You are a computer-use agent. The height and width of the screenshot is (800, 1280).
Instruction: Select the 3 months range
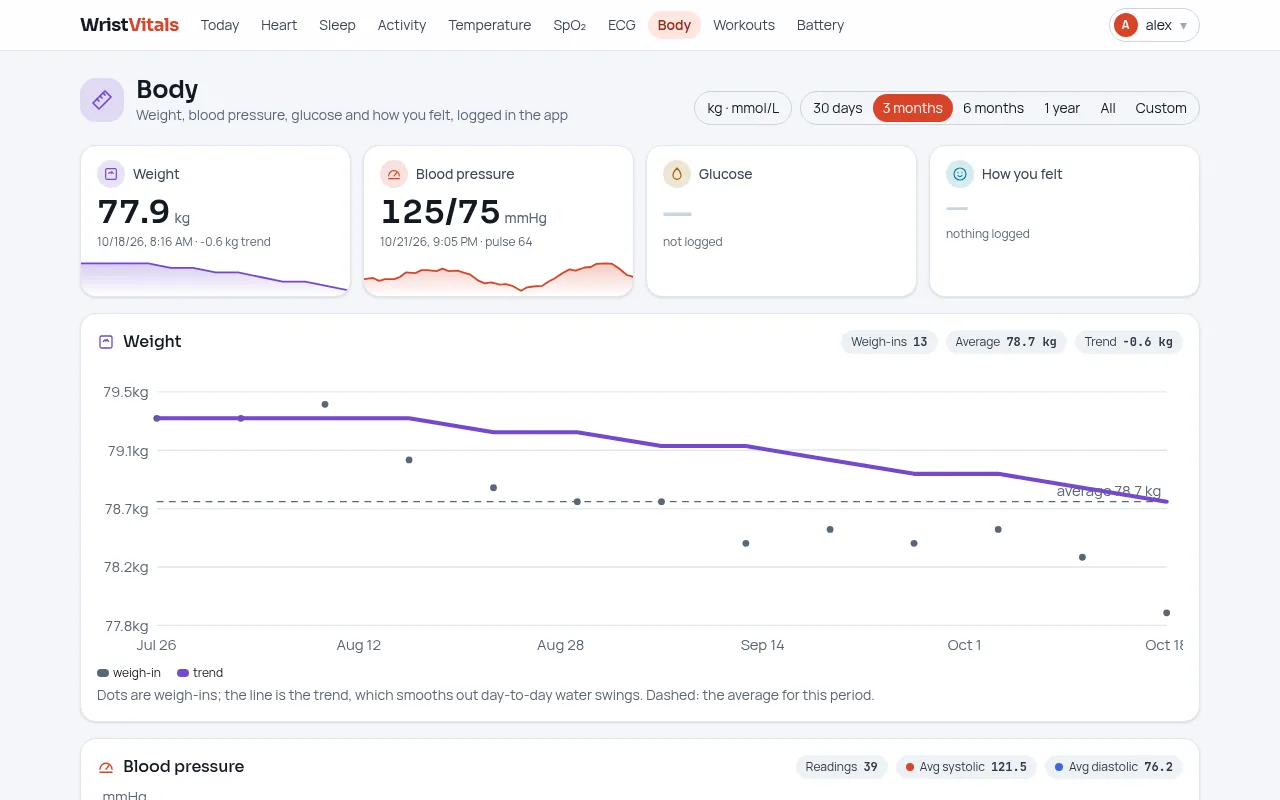click(x=912, y=108)
